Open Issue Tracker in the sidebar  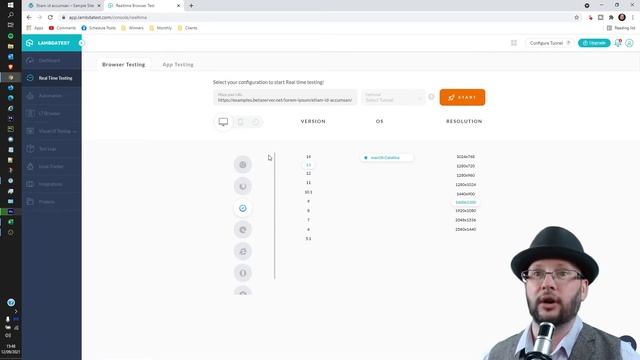[x=51, y=167]
